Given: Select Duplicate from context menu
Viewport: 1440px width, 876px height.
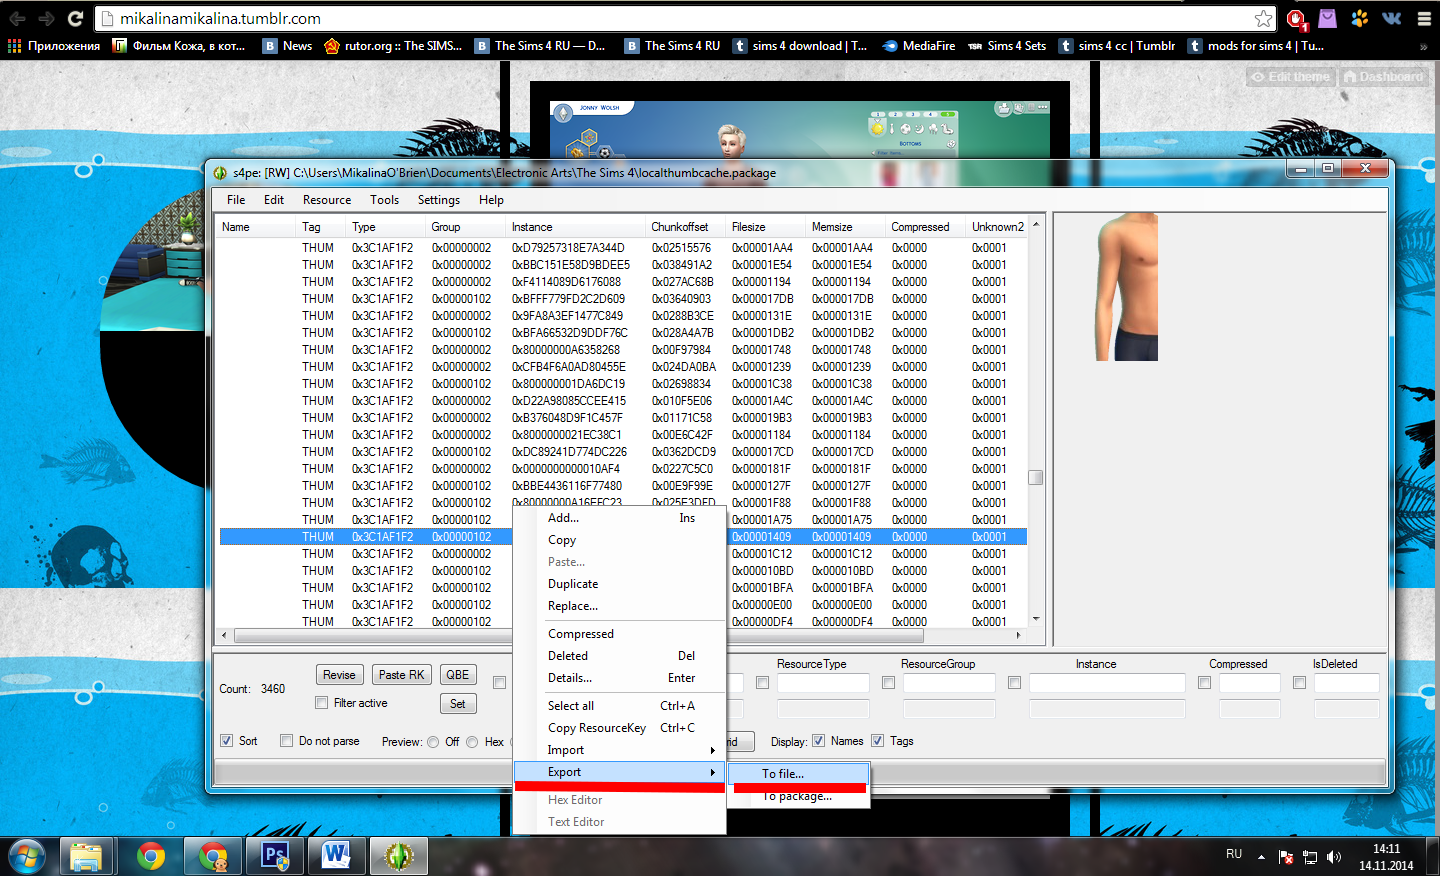Looking at the screenshot, I should (573, 584).
